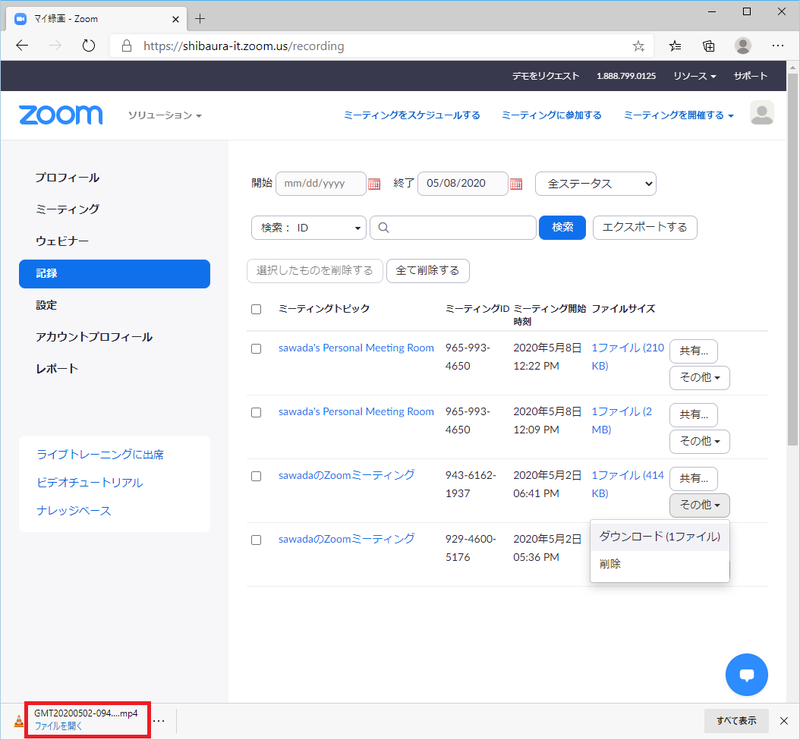Image resolution: width=800 pixels, height=740 pixels.
Task: Open a new browser tab
Action: pyautogui.click(x=200, y=19)
